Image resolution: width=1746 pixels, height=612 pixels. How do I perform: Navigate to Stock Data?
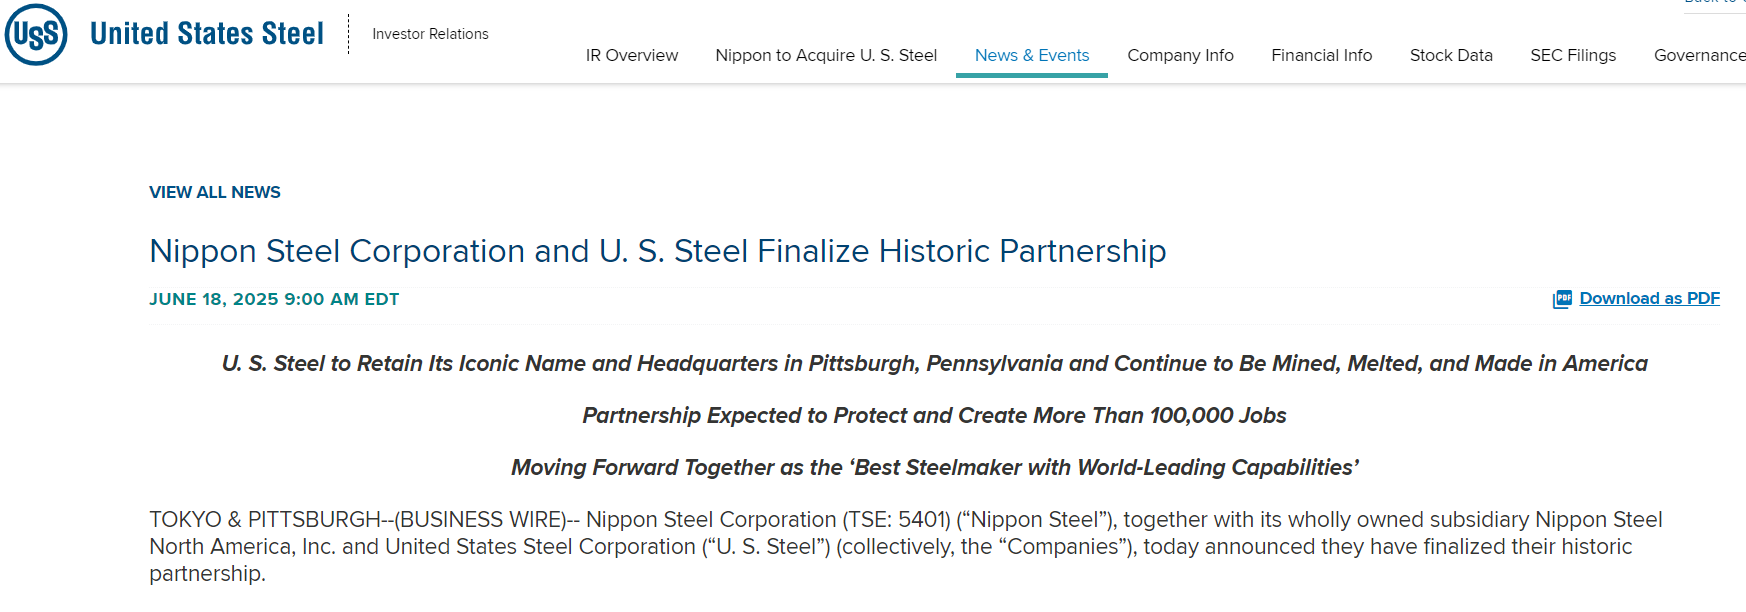point(1451,56)
